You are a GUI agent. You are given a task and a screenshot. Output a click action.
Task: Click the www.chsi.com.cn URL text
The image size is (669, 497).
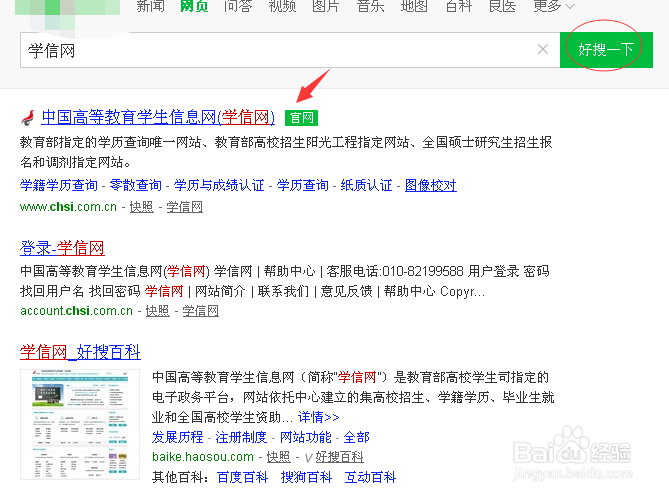(68, 207)
